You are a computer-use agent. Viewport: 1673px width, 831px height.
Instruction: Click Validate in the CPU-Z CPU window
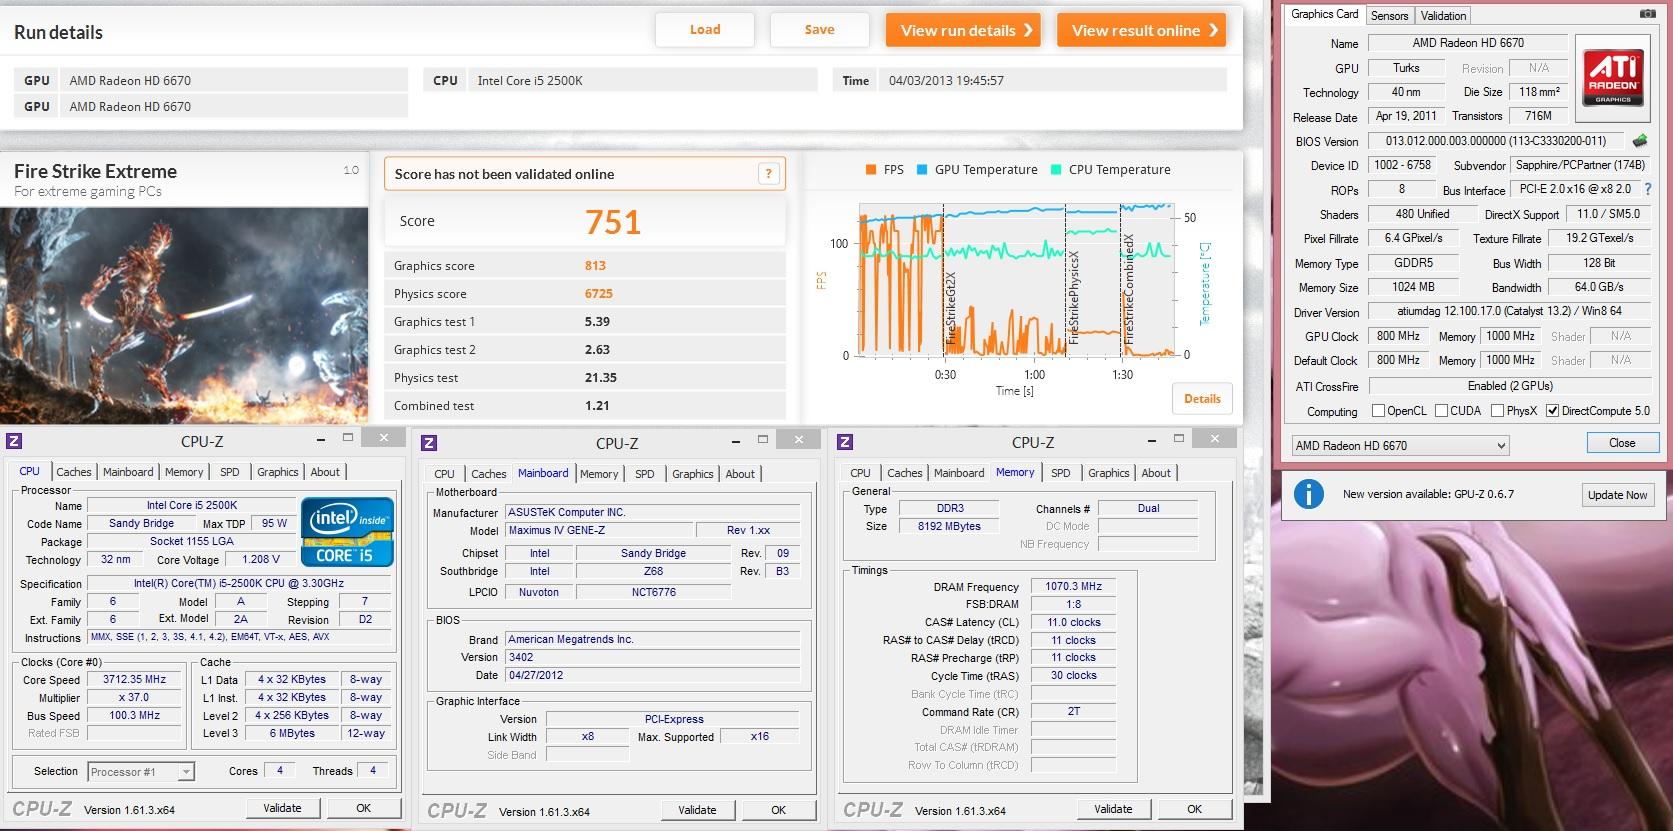coord(282,808)
